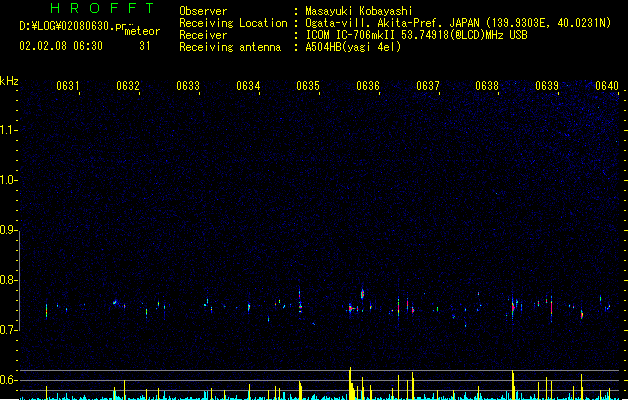Viewport: 629px width, 400px height.
Task: Click the 0631 time marker
Action: [67, 86]
